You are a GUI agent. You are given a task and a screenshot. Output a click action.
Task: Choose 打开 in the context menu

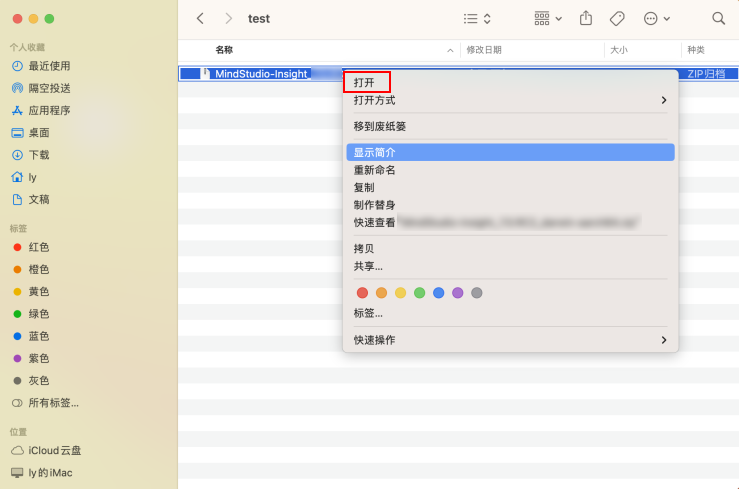pyautogui.click(x=510, y=82)
